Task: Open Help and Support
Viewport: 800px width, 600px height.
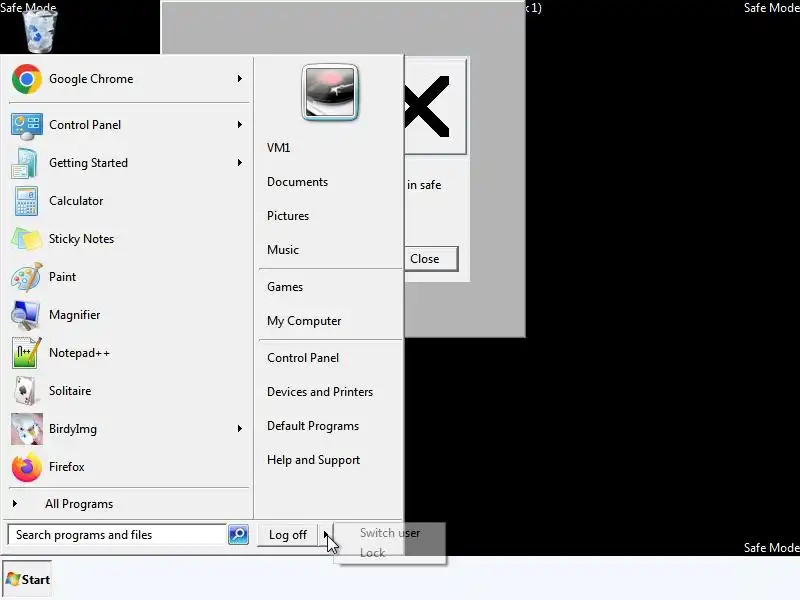Action: click(313, 460)
